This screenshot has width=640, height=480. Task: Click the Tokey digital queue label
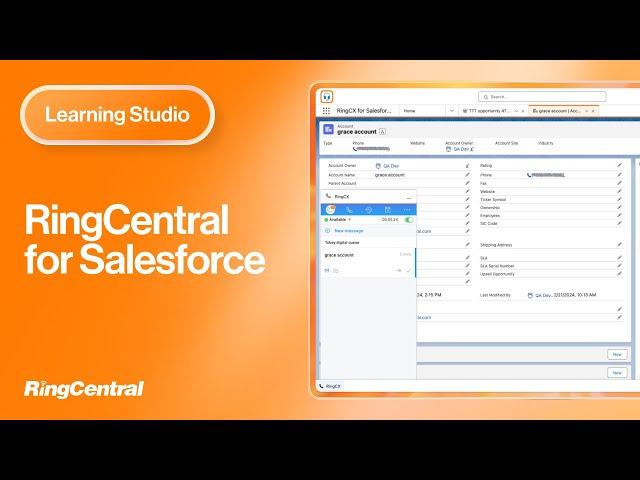pyautogui.click(x=342, y=243)
